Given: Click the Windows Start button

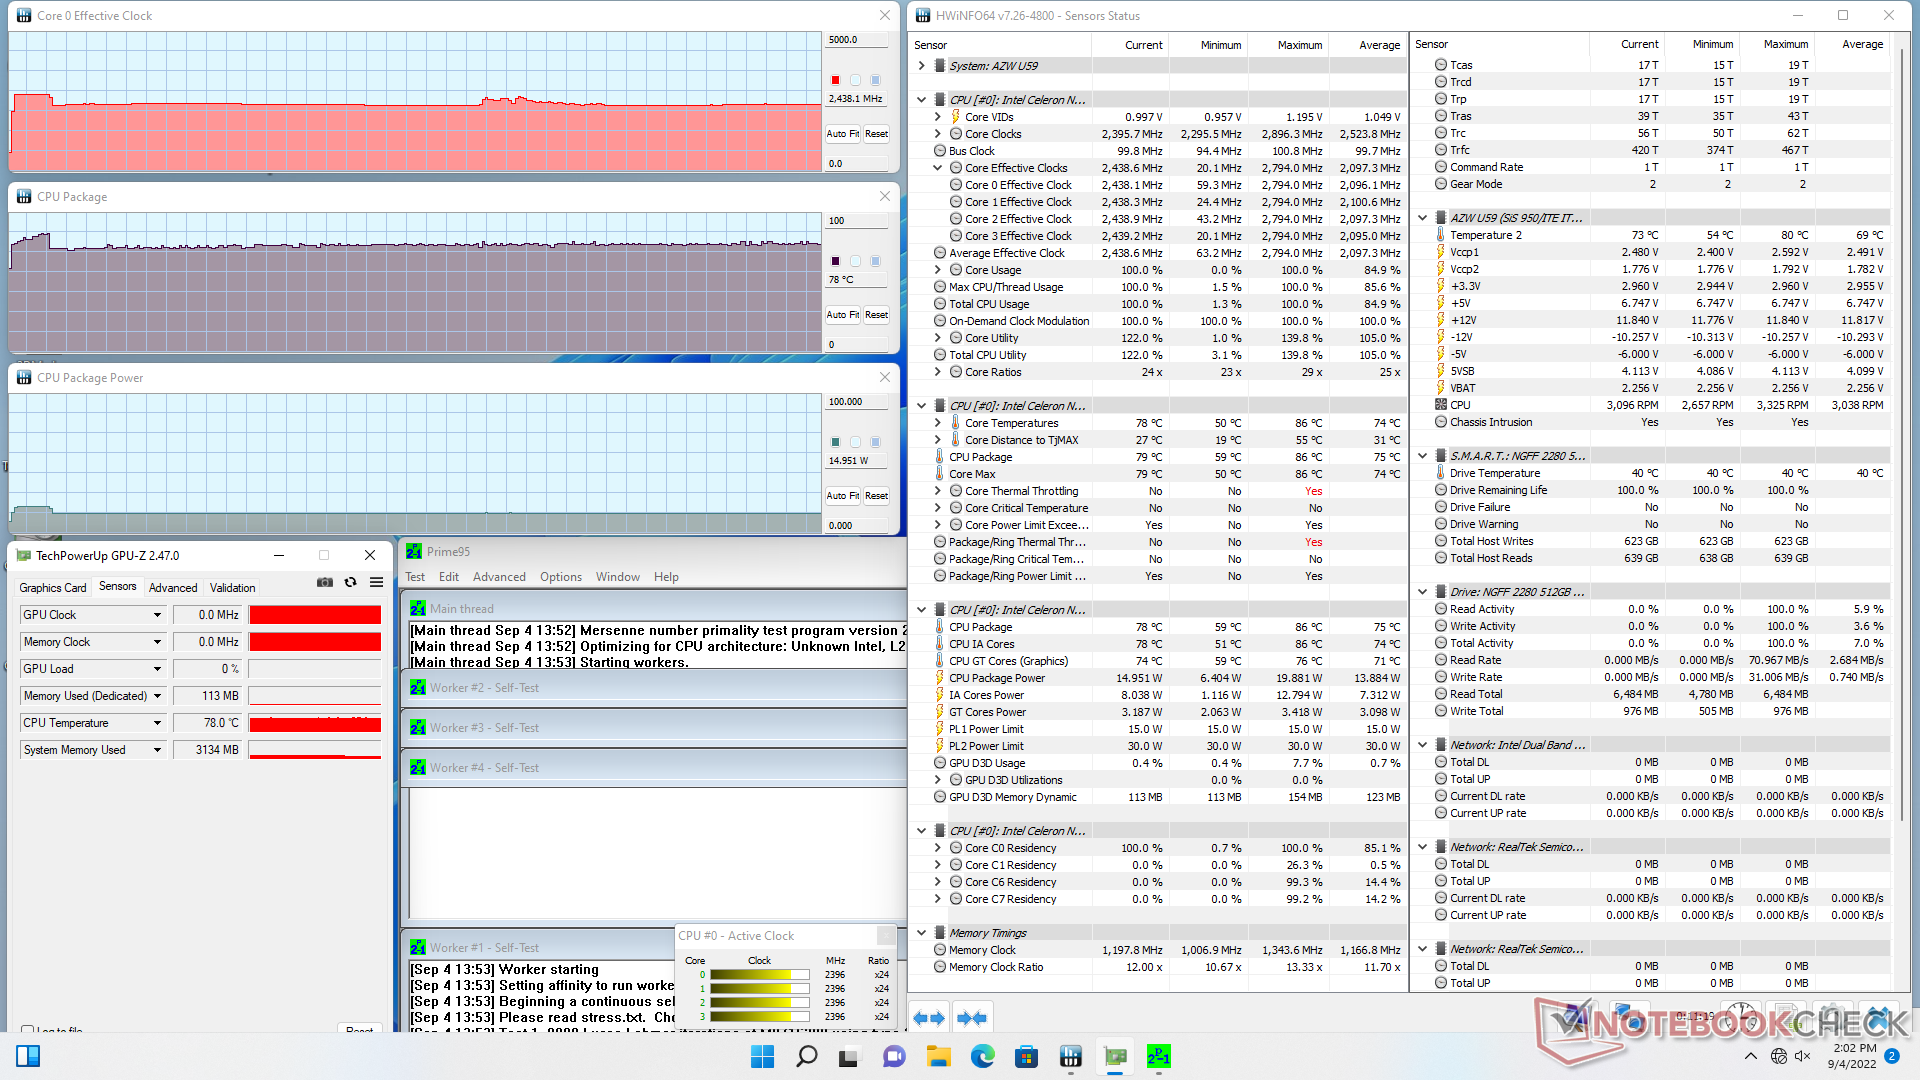Looking at the screenshot, I should pos(762,1057).
